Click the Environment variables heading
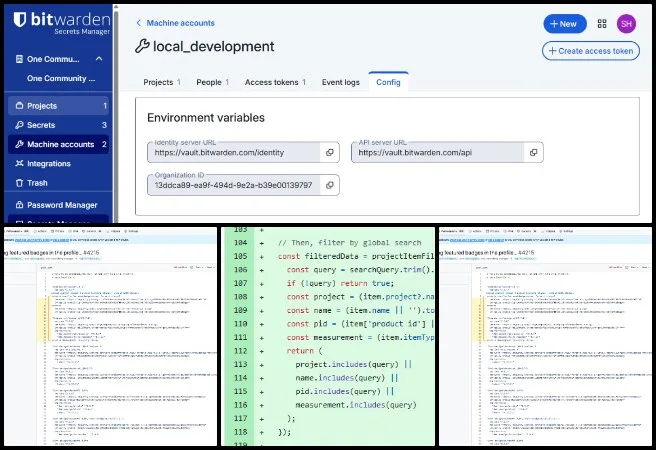 (x=206, y=118)
